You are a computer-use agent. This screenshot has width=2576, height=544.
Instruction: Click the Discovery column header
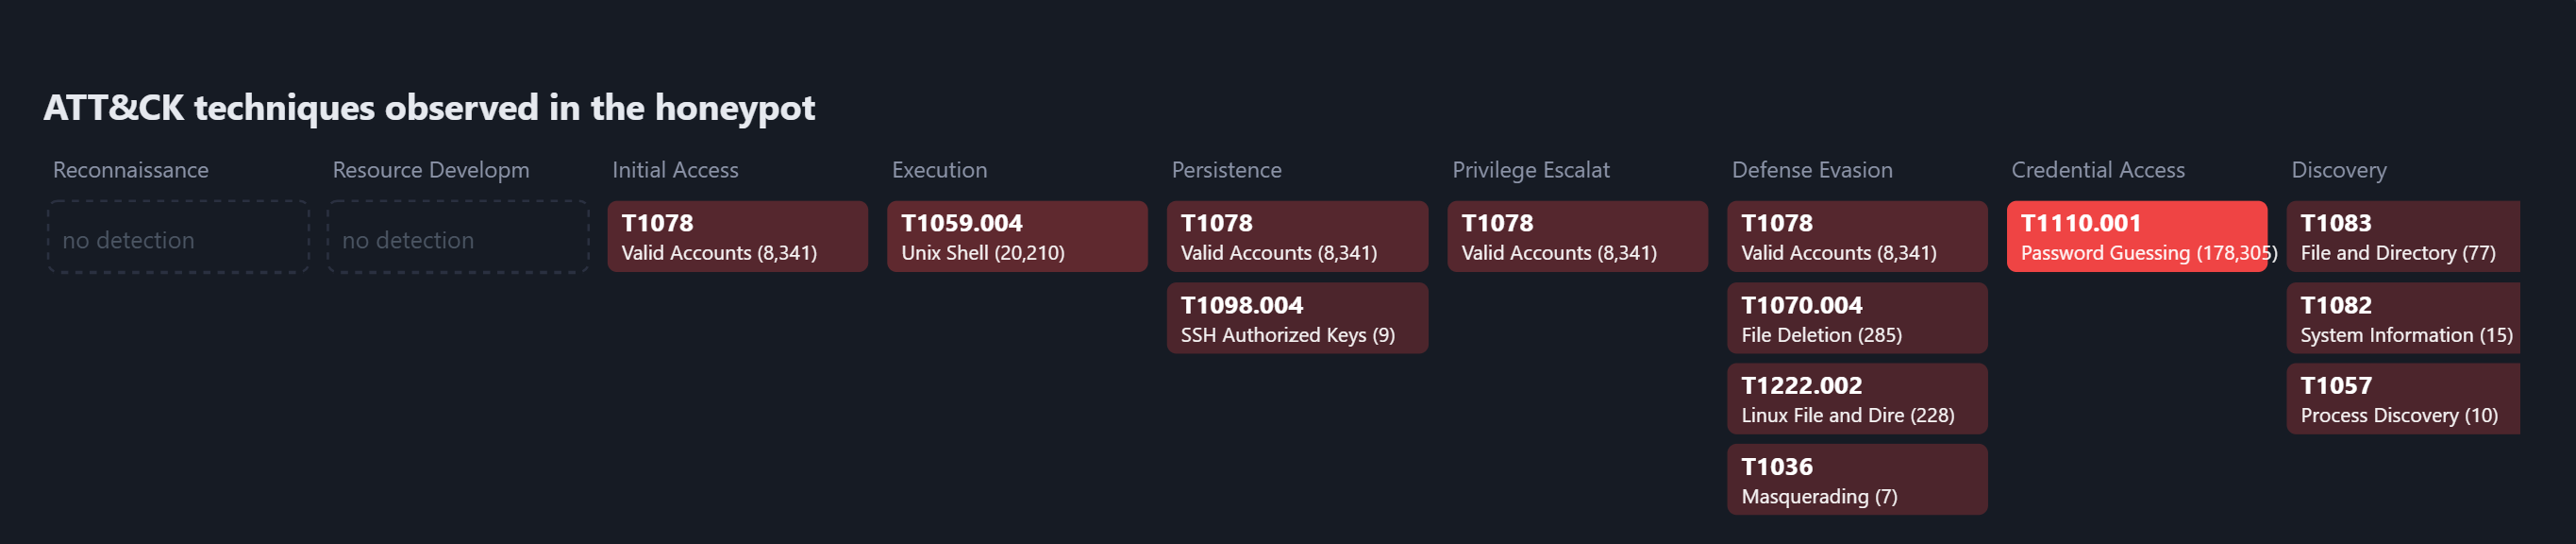click(x=2339, y=170)
